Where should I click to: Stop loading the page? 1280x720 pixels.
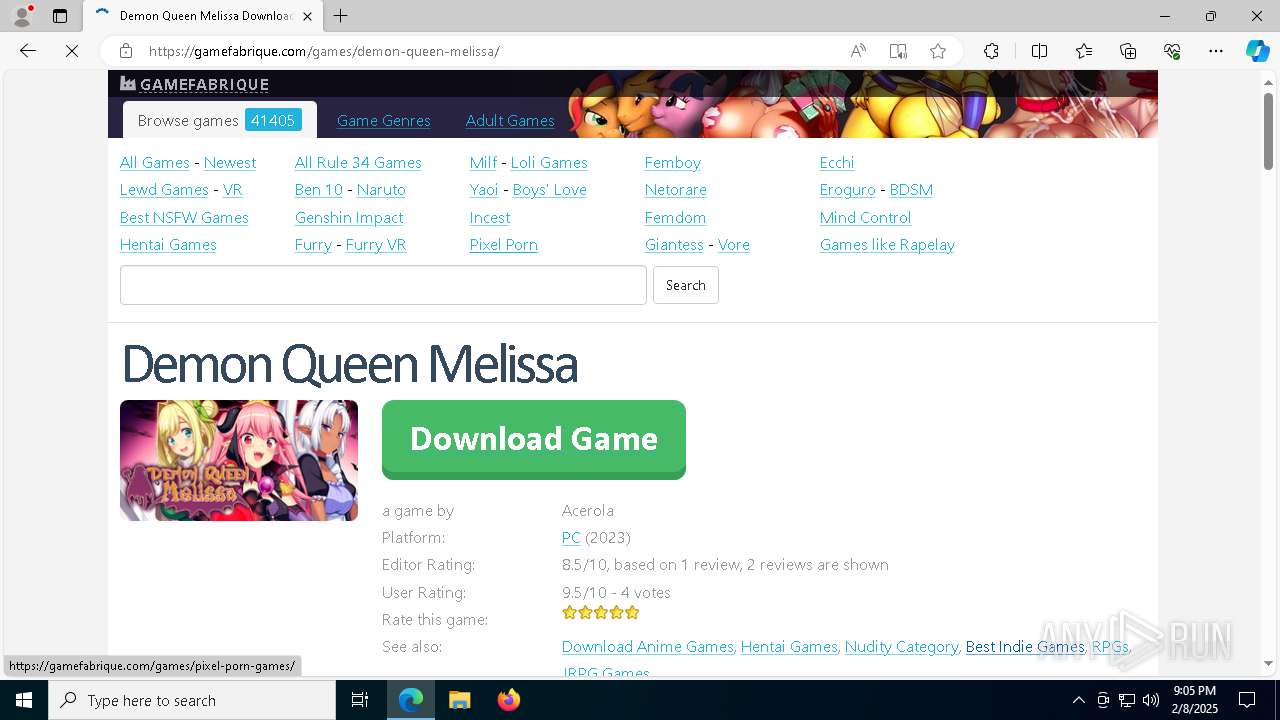click(x=72, y=51)
